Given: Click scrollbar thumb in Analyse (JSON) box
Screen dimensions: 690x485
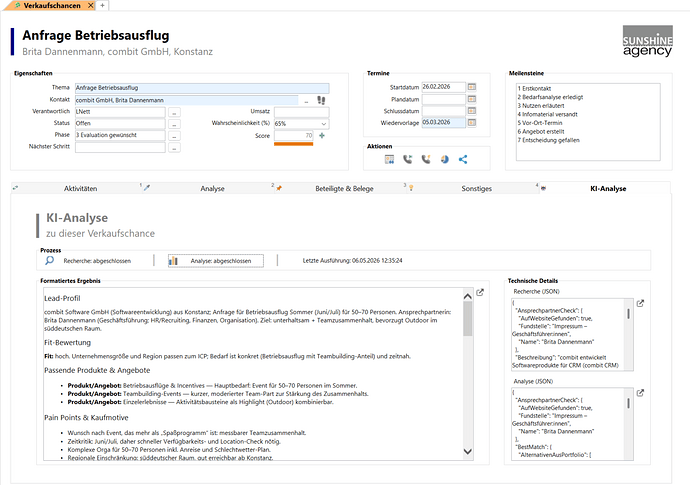Looking at the screenshot, I should click(x=628, y=403).
